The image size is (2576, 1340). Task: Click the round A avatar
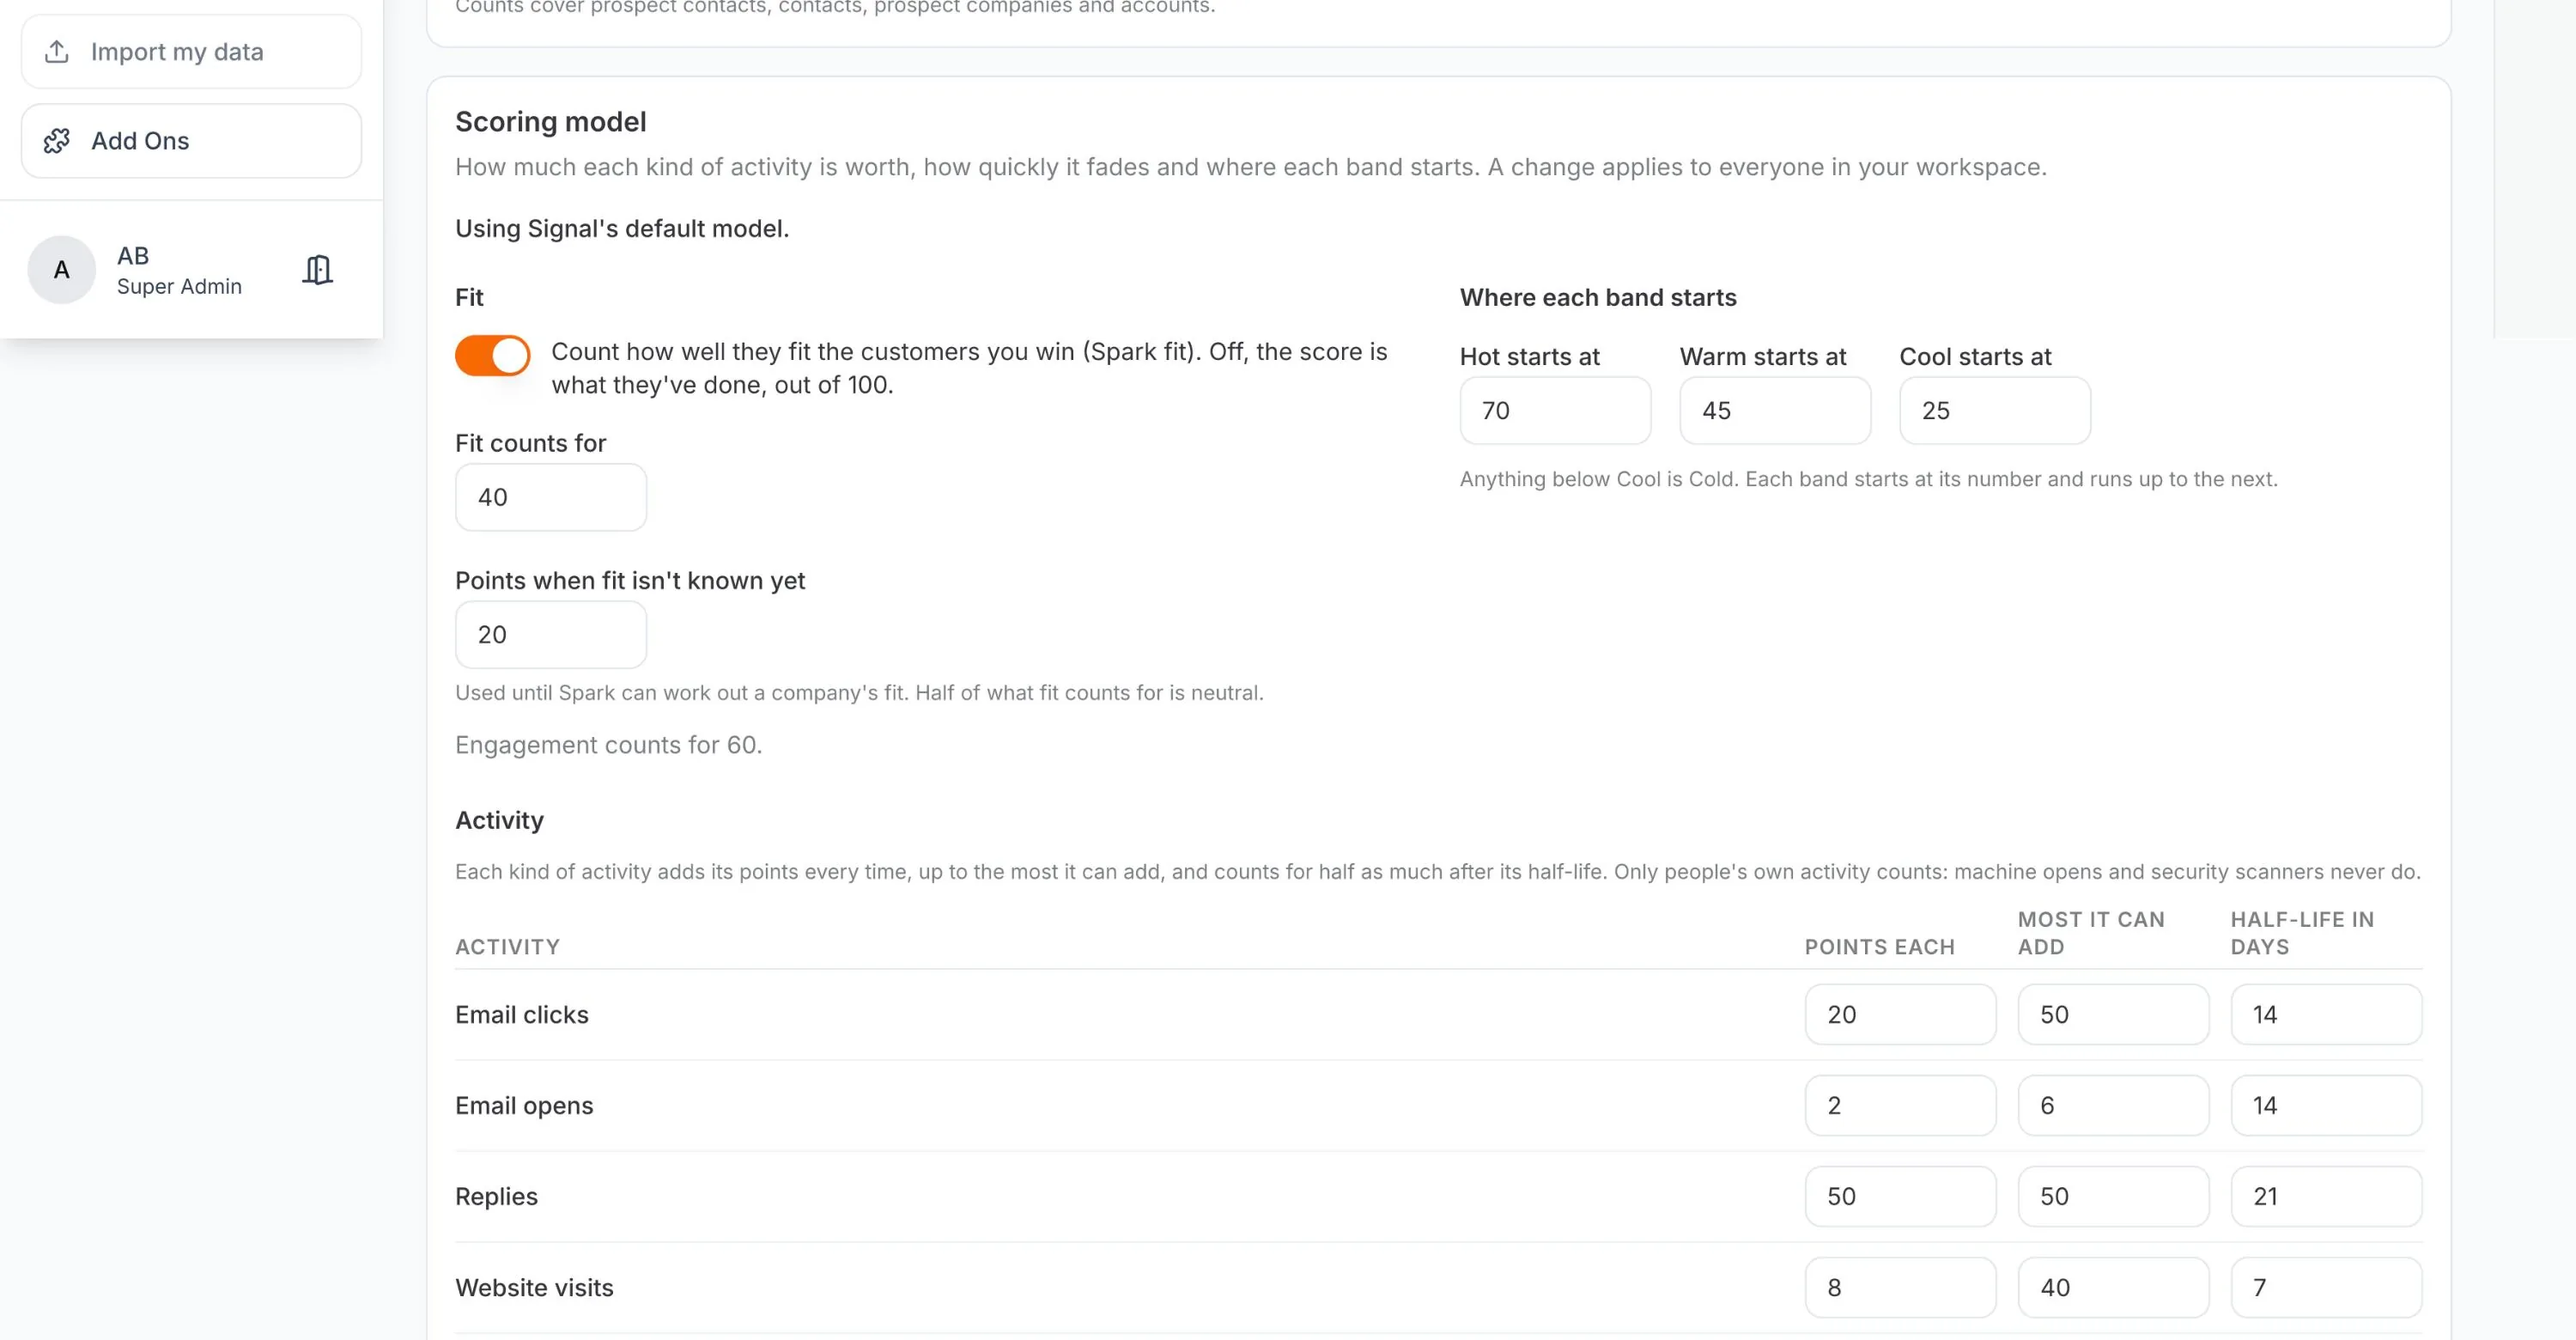[x=61, y=269]
